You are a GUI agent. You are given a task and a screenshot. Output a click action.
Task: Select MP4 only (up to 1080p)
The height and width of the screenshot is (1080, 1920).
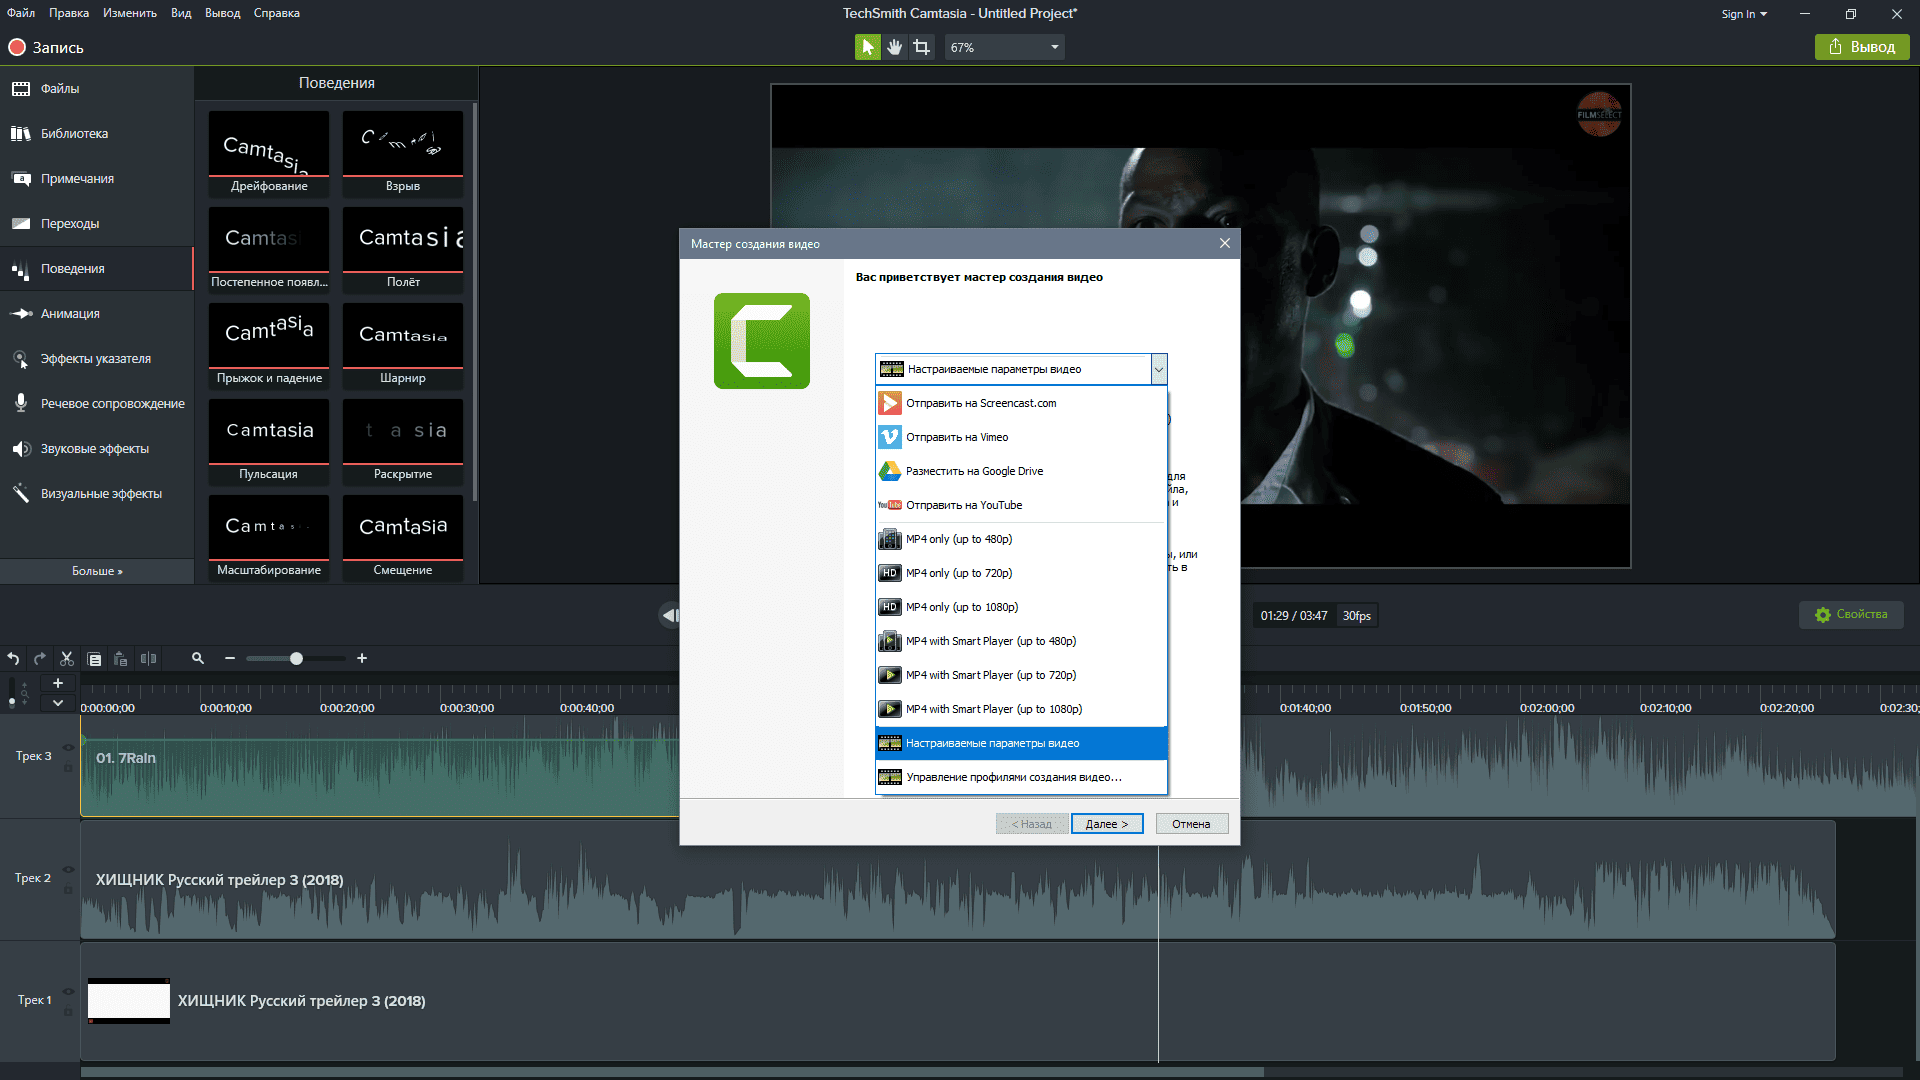click(x=1021, y=608)
